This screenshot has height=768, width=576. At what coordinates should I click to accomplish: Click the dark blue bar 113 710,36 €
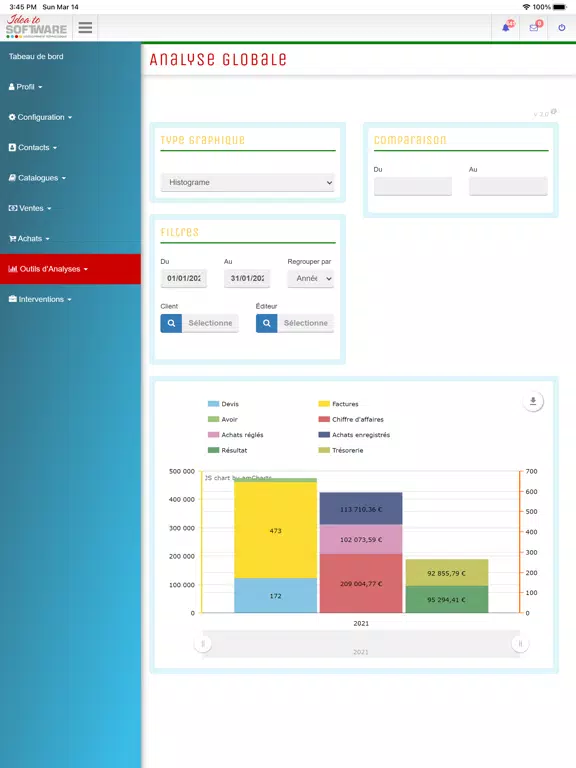361,509
